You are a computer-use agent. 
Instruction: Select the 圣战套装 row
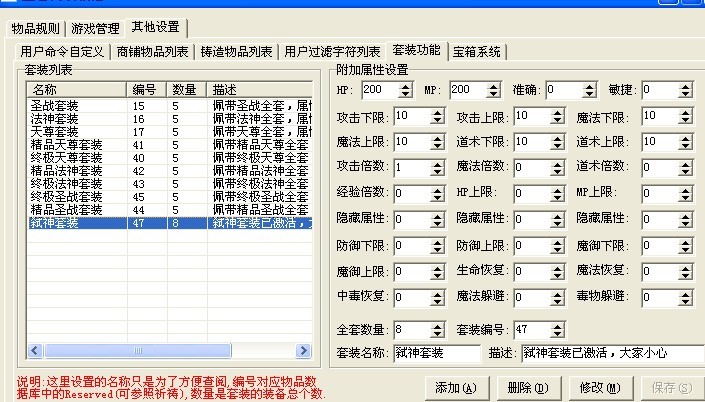pyautogui.click(x=170, y=106)
